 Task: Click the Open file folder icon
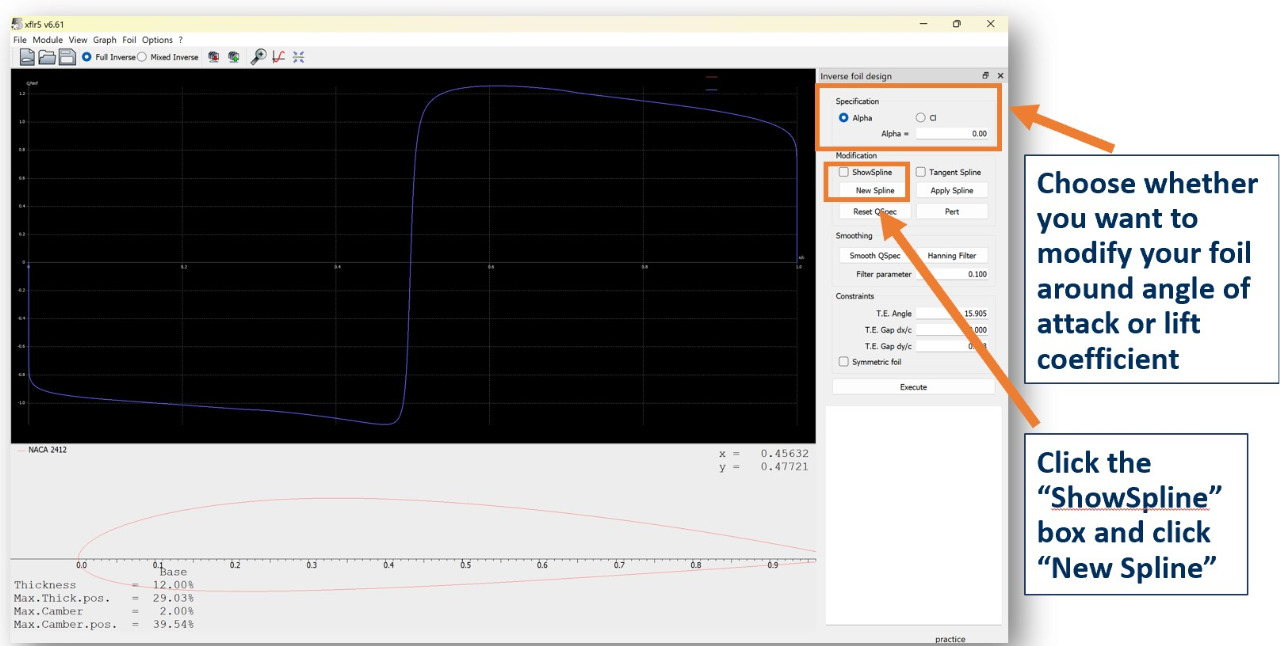point(47,57)
